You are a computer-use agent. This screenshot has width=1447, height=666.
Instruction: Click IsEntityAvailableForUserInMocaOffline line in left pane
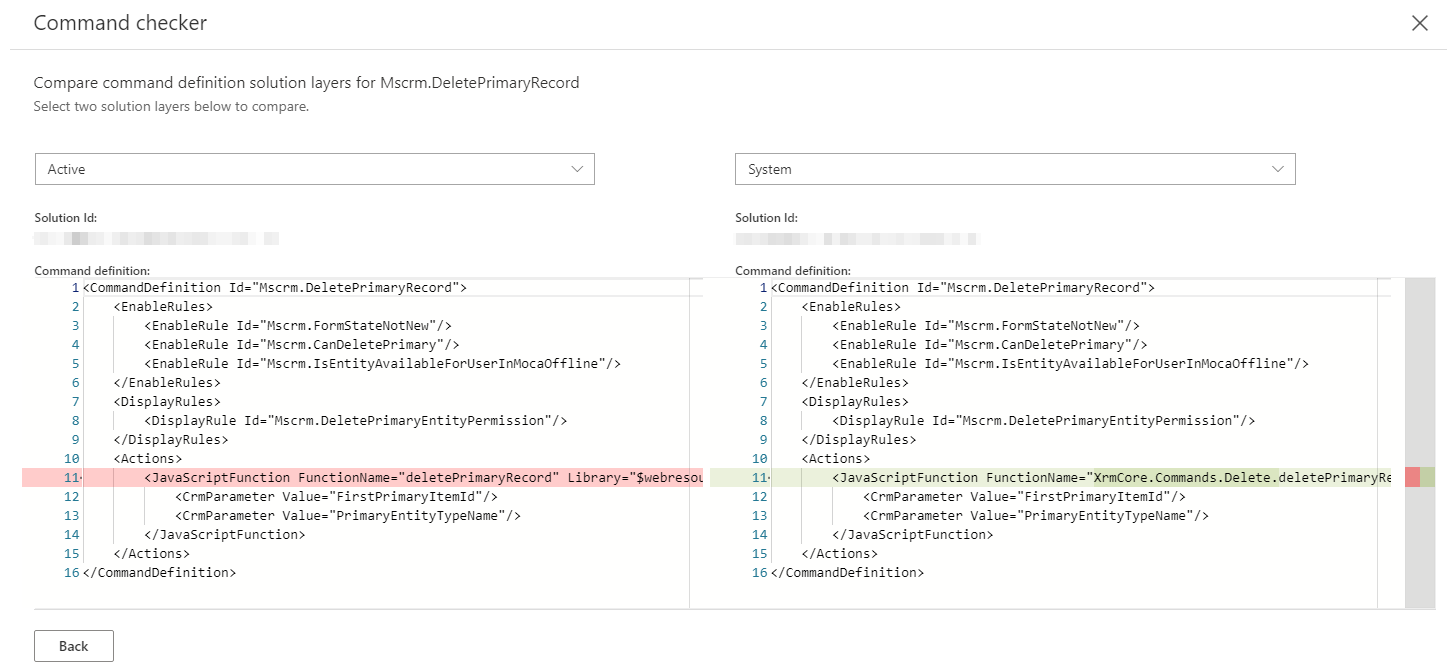pyautogui.click(x=383, y=364)
